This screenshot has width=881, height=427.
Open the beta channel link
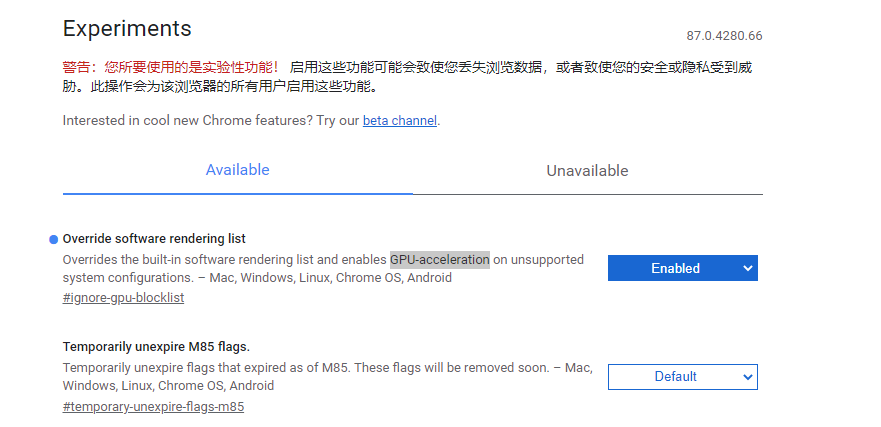399,120
